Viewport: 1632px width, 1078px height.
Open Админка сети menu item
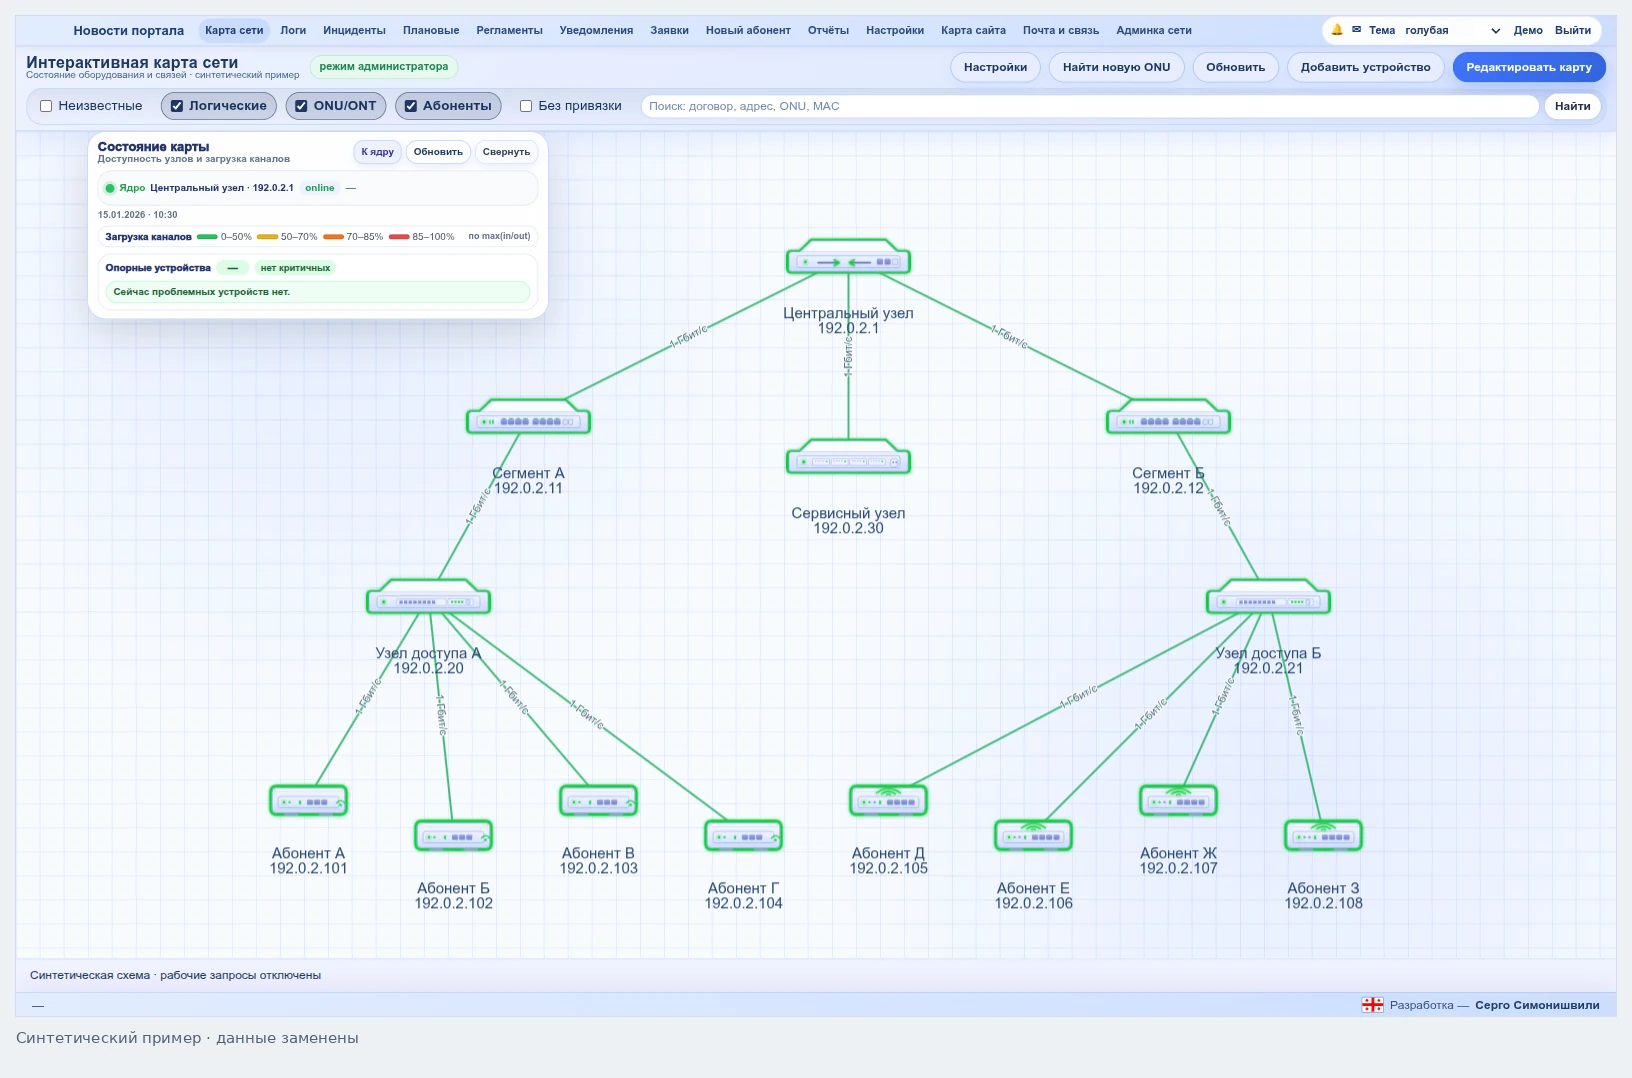[1154, 30]
